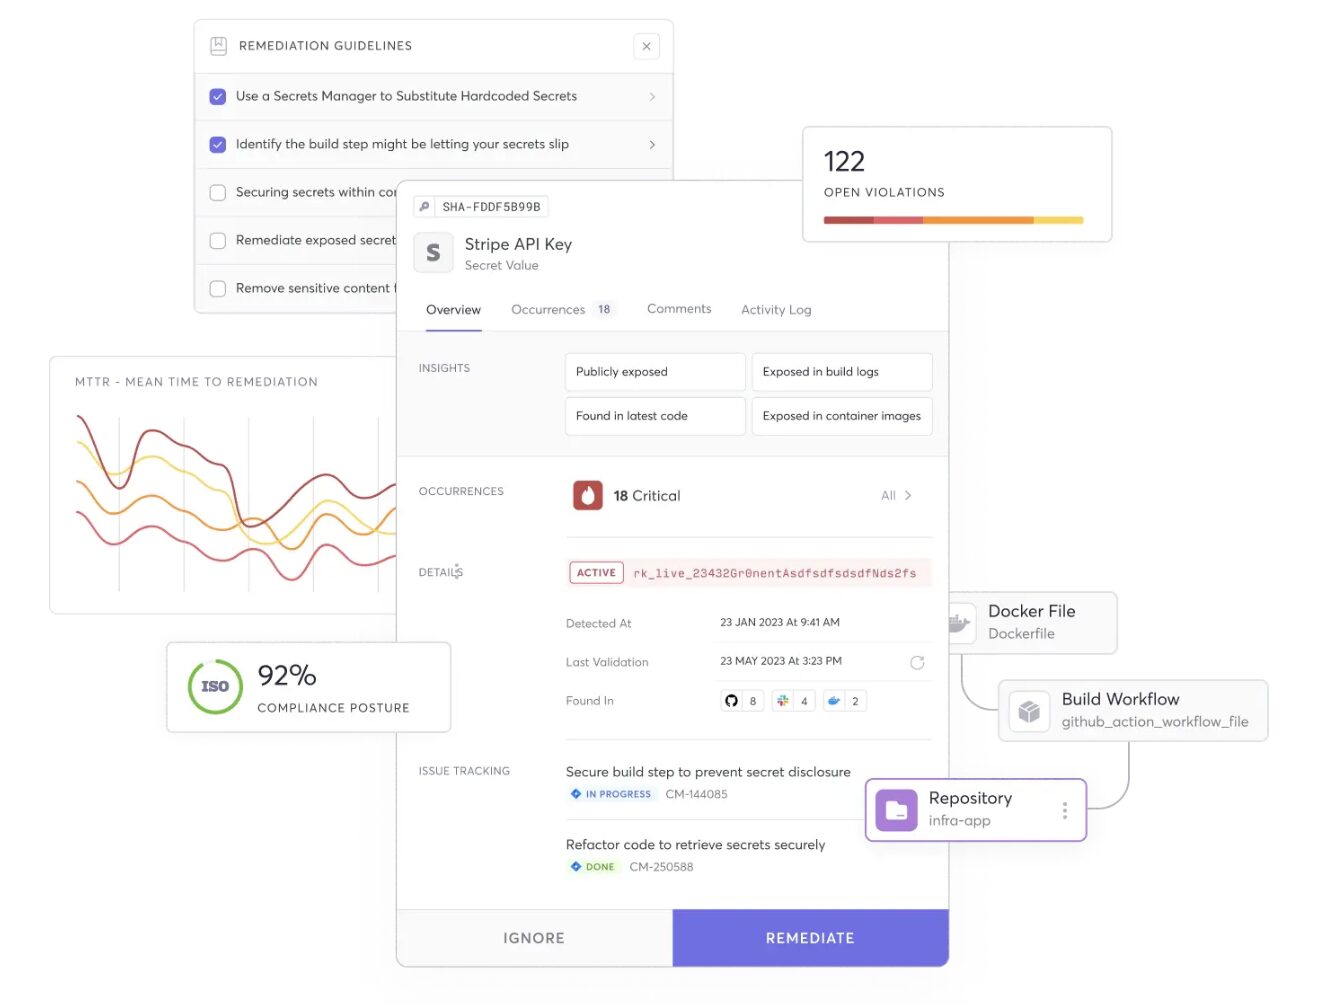Check 'Remediate exposed secret' guideline checkbox

[x=217, y=241]
